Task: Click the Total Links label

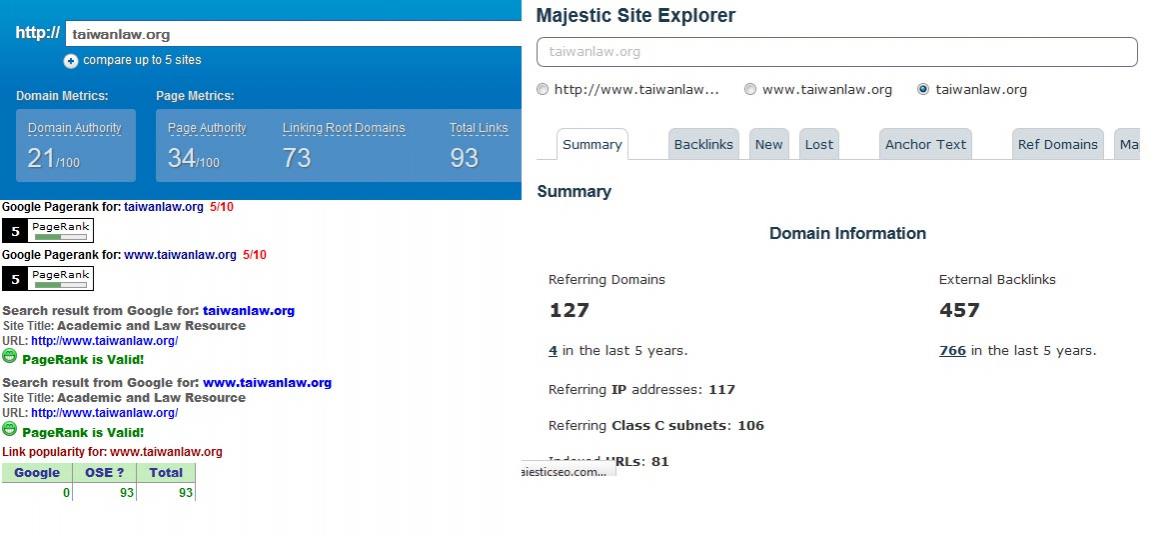Action: pyautogui.click(x=479, y=128)
